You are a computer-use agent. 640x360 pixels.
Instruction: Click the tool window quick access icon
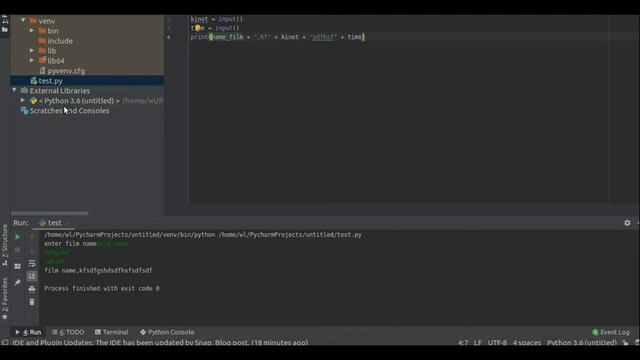tap(5, 343)
